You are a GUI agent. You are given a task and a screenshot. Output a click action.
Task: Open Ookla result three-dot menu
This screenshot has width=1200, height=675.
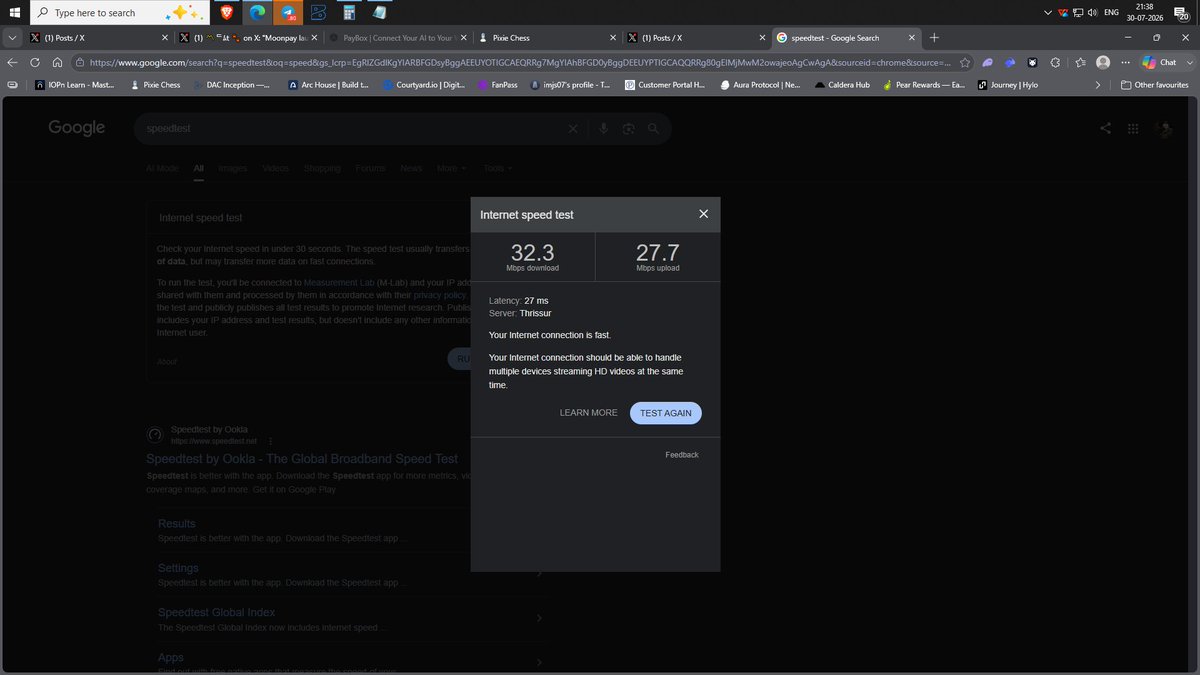click(x=270, y=441)
